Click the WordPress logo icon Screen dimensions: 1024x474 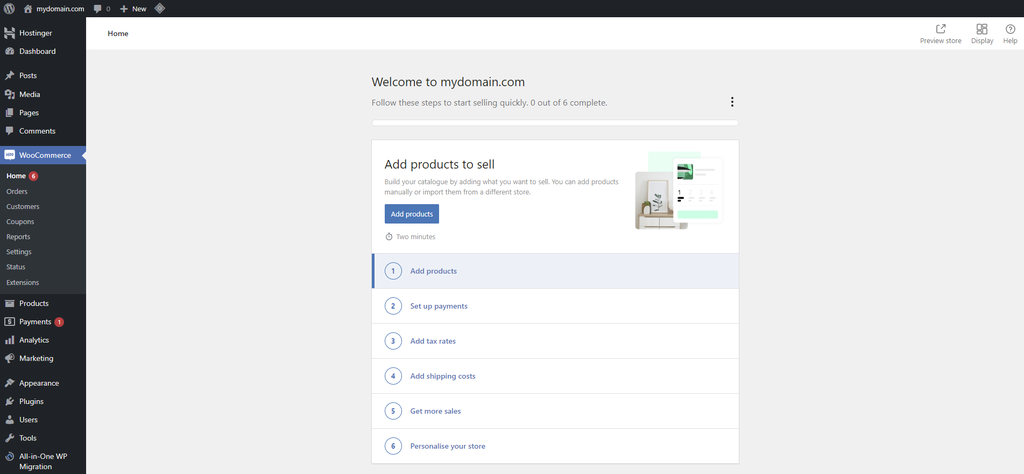coord(9,8)
